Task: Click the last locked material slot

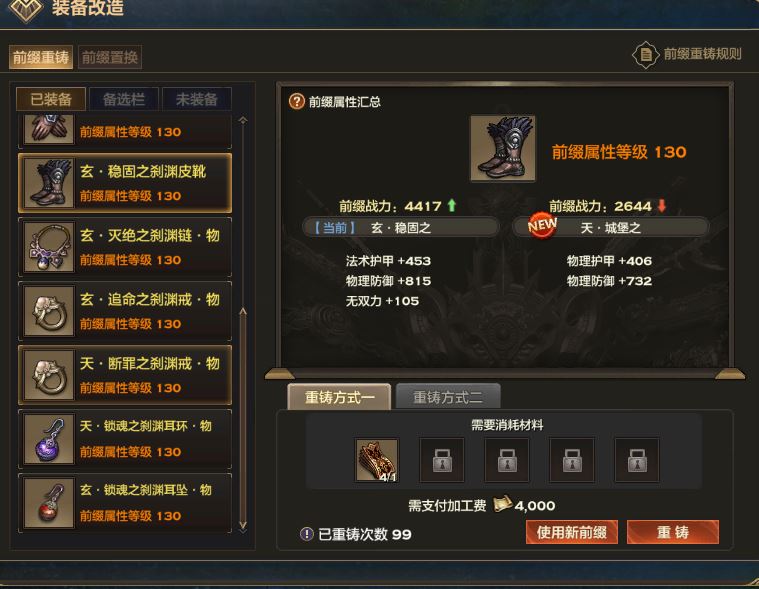Action: [637, 460]
